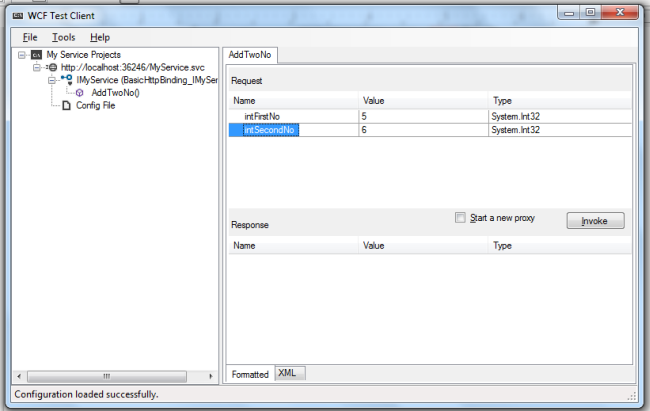Click the WCF Test Client title bar icon

(17, 16)
